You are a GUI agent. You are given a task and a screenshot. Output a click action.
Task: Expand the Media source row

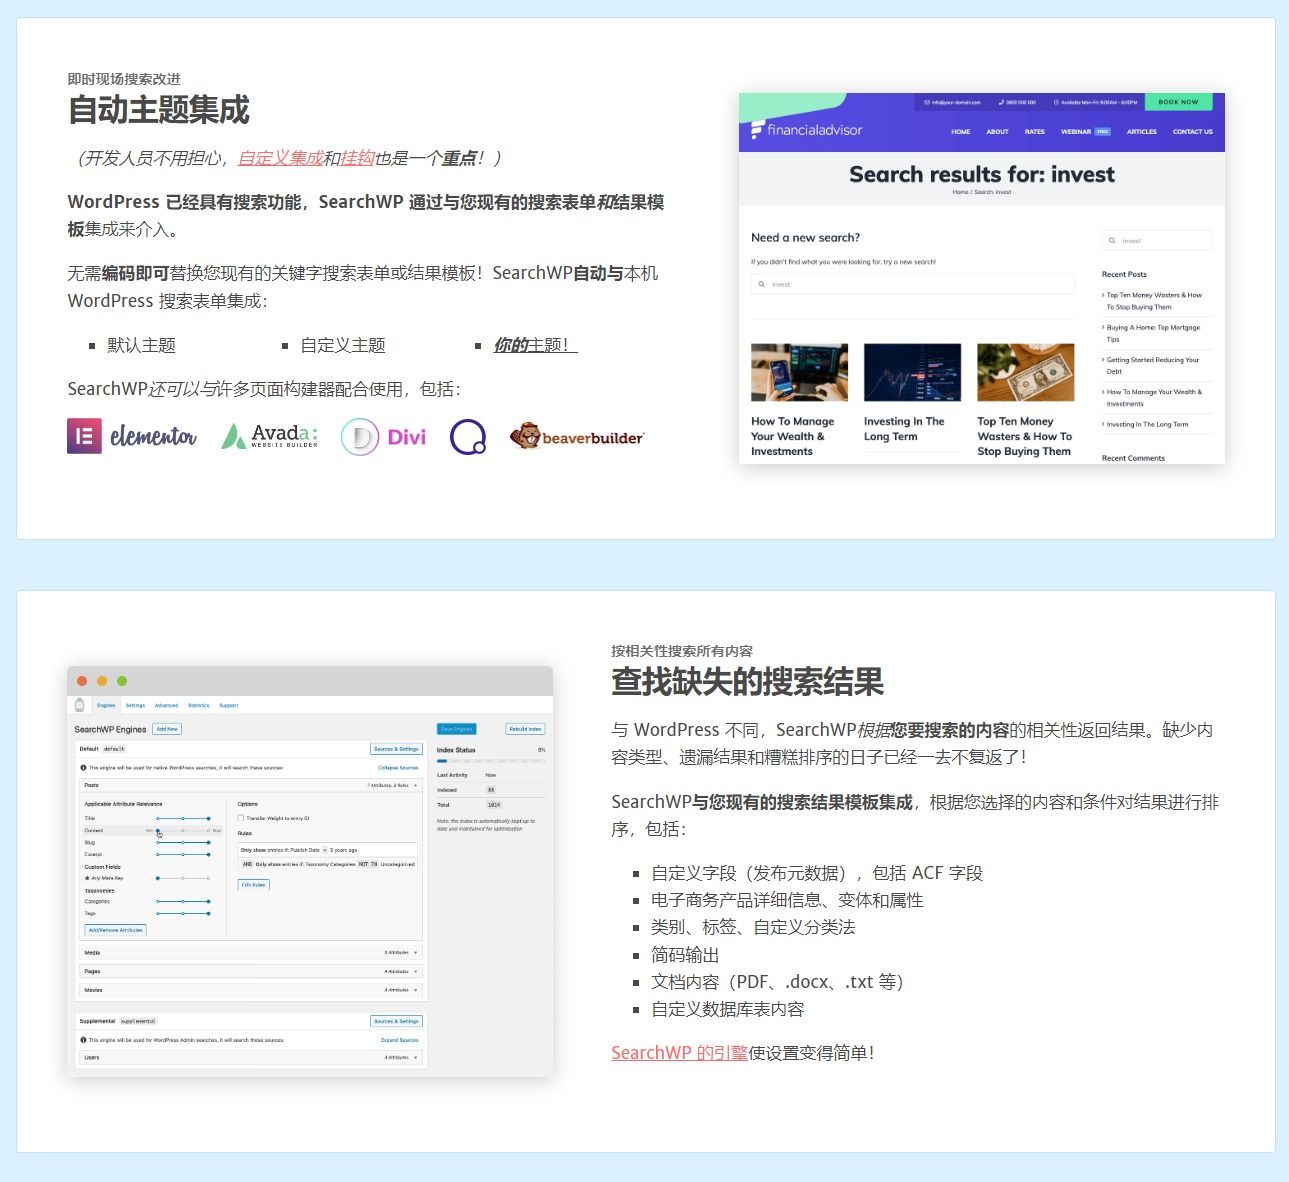(251, 953)
